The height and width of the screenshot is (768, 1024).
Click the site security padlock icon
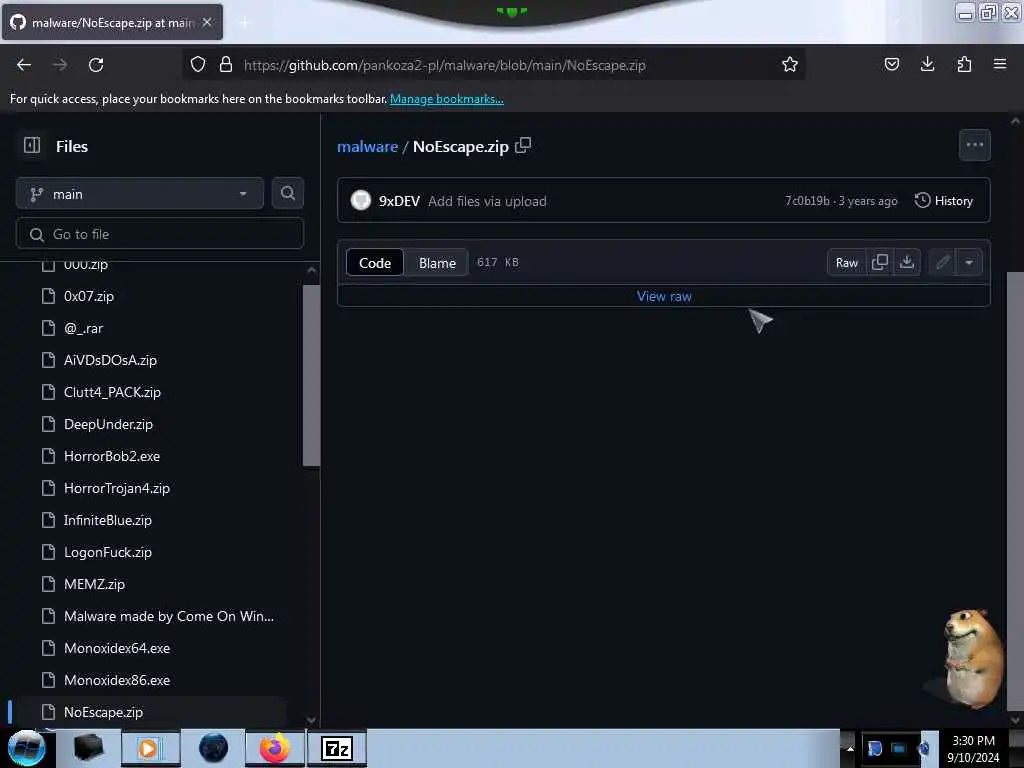(226, 65)
